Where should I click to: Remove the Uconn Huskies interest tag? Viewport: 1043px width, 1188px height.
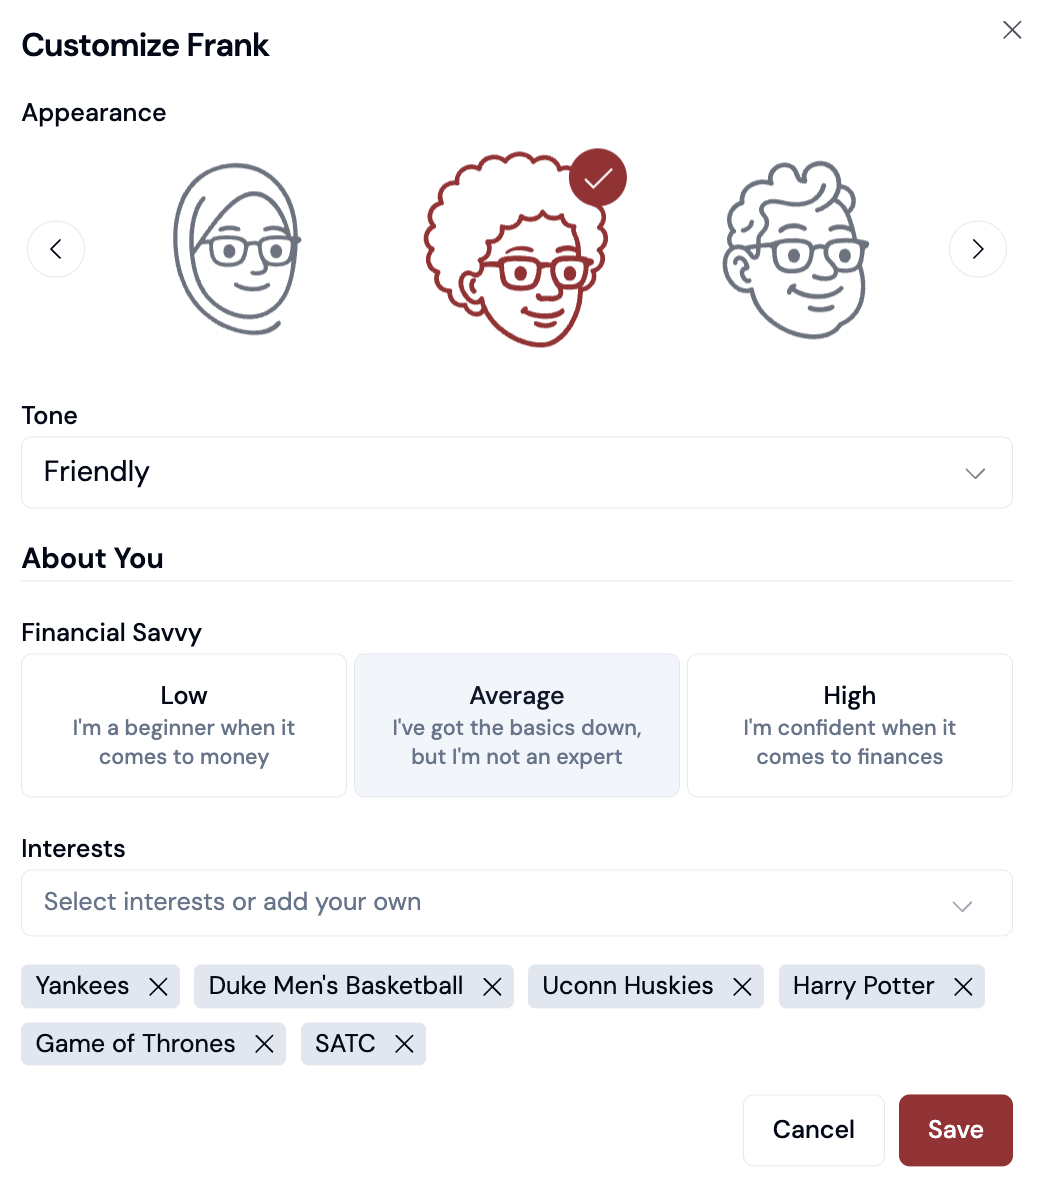pyautogui.click(x=742, y=986)
